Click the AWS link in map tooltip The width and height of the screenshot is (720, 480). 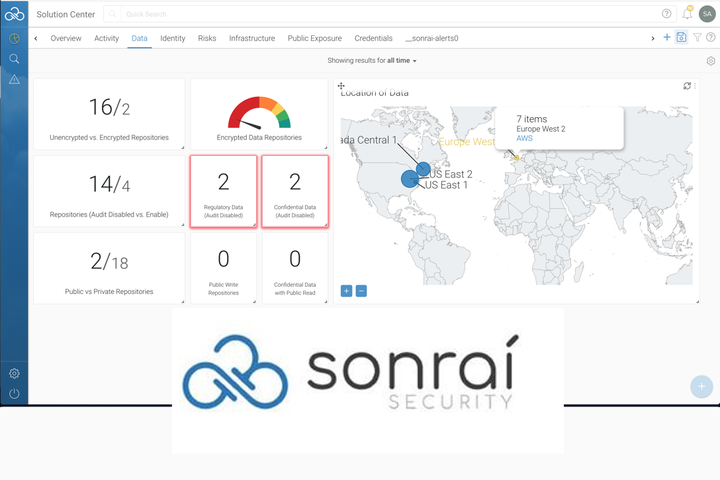point(525,138)
